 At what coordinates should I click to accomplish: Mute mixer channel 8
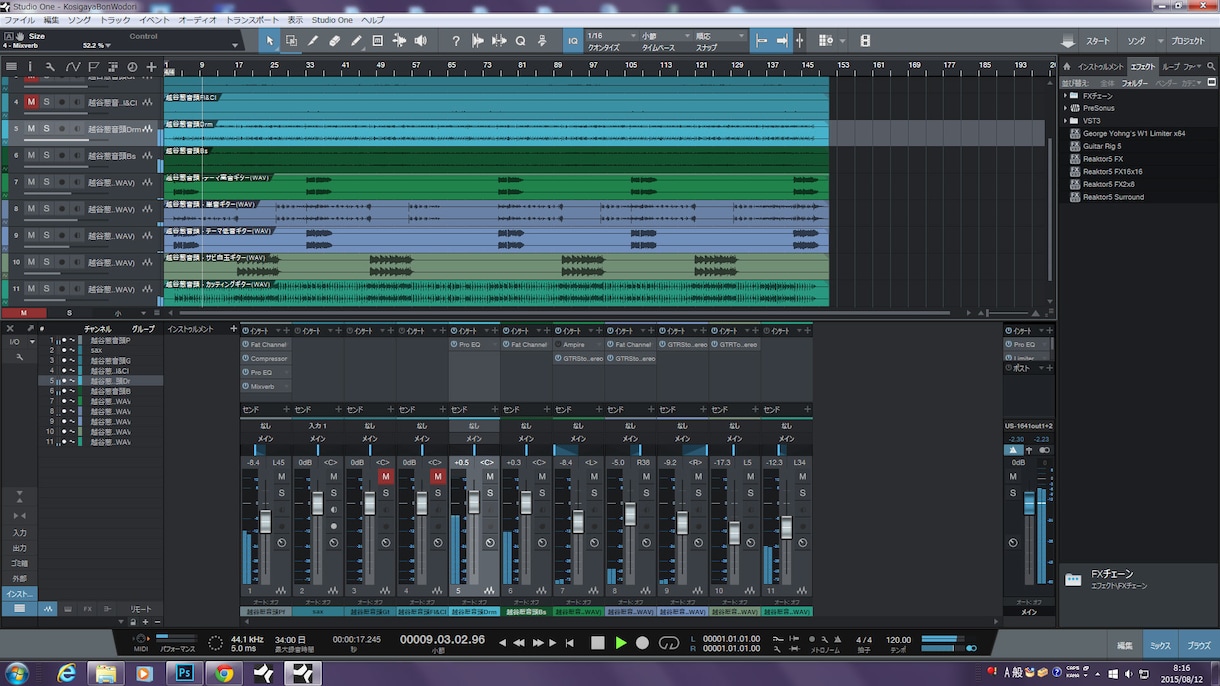(x=646, y=477)
